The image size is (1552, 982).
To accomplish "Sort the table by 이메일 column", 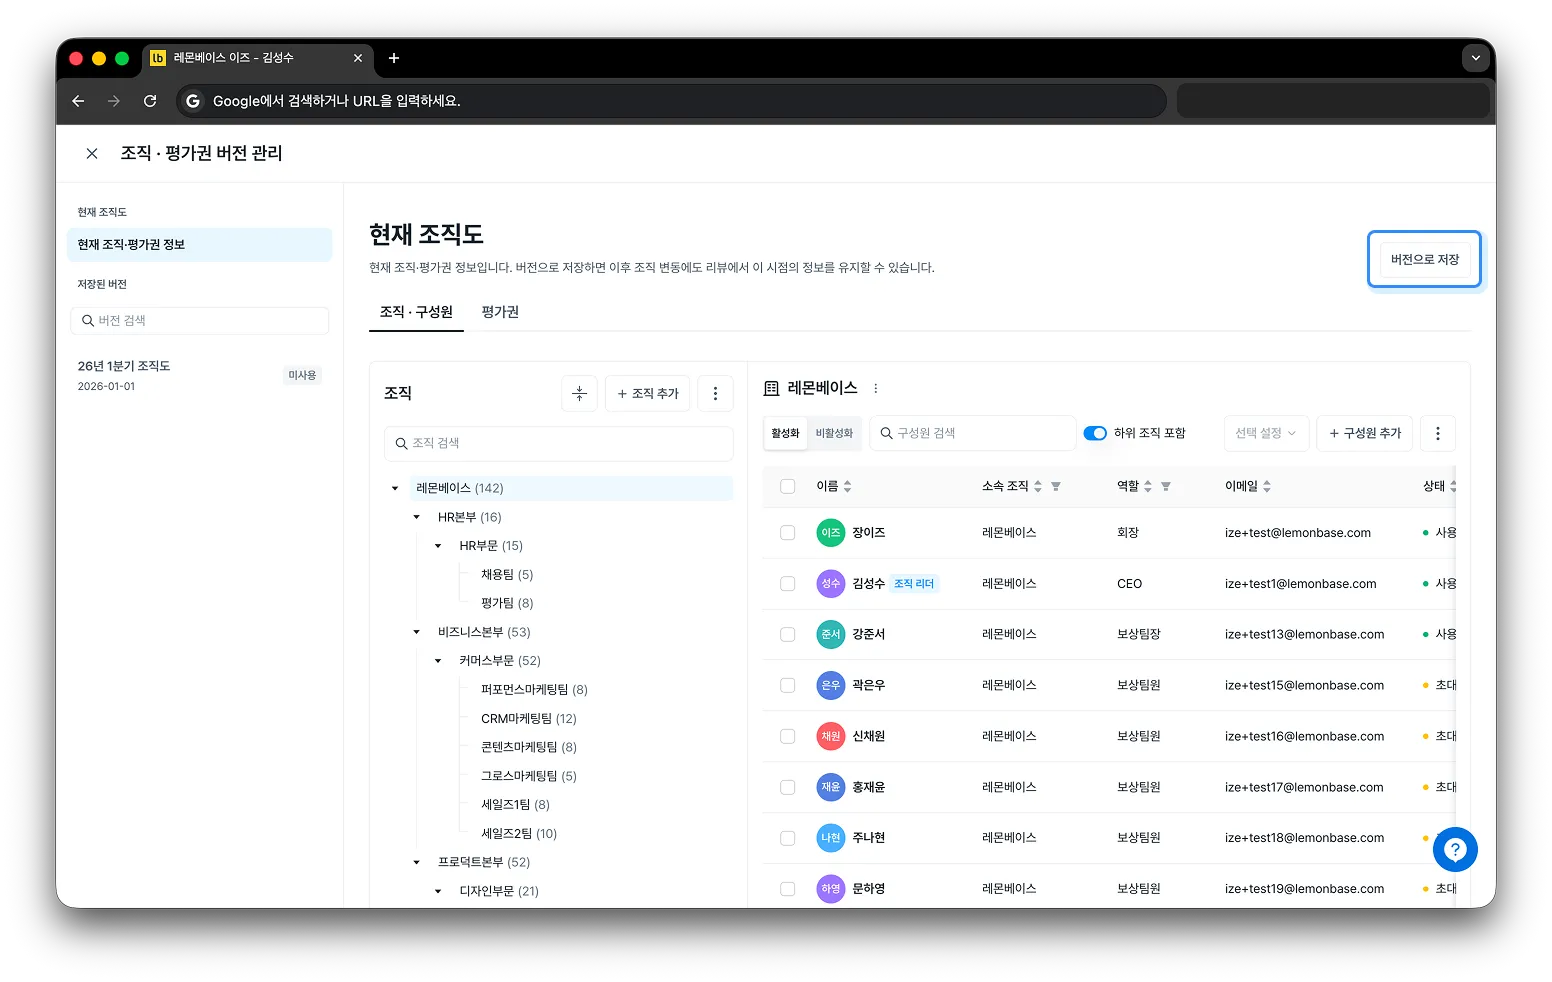I will [1267, 486].
